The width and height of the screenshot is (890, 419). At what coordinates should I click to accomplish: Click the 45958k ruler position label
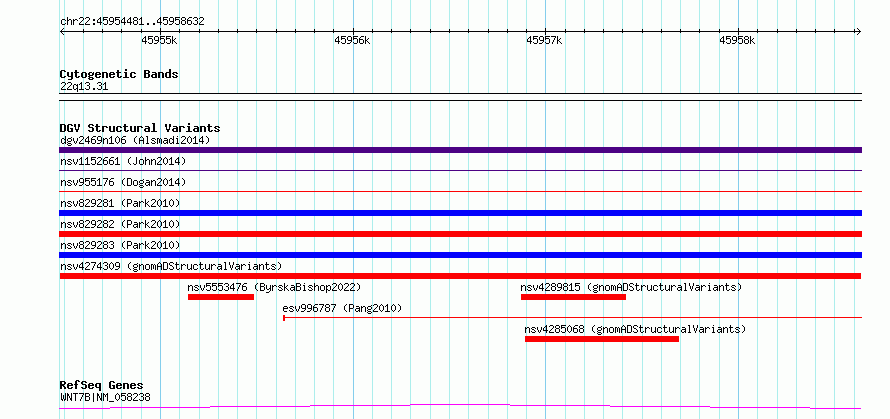[x=737, y=40]
